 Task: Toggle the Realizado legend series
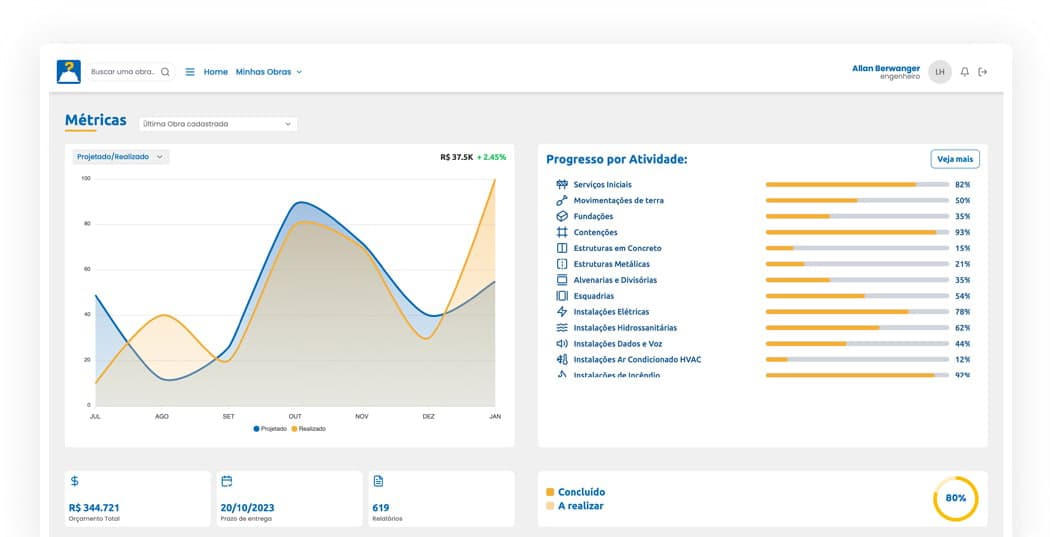309,429
